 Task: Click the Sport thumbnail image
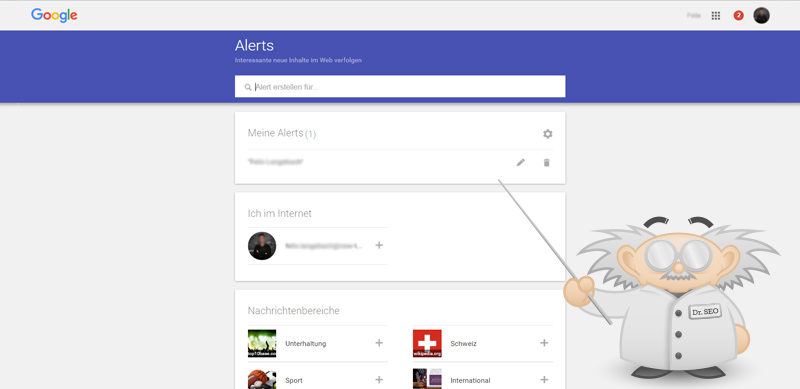tap(262, 379)
